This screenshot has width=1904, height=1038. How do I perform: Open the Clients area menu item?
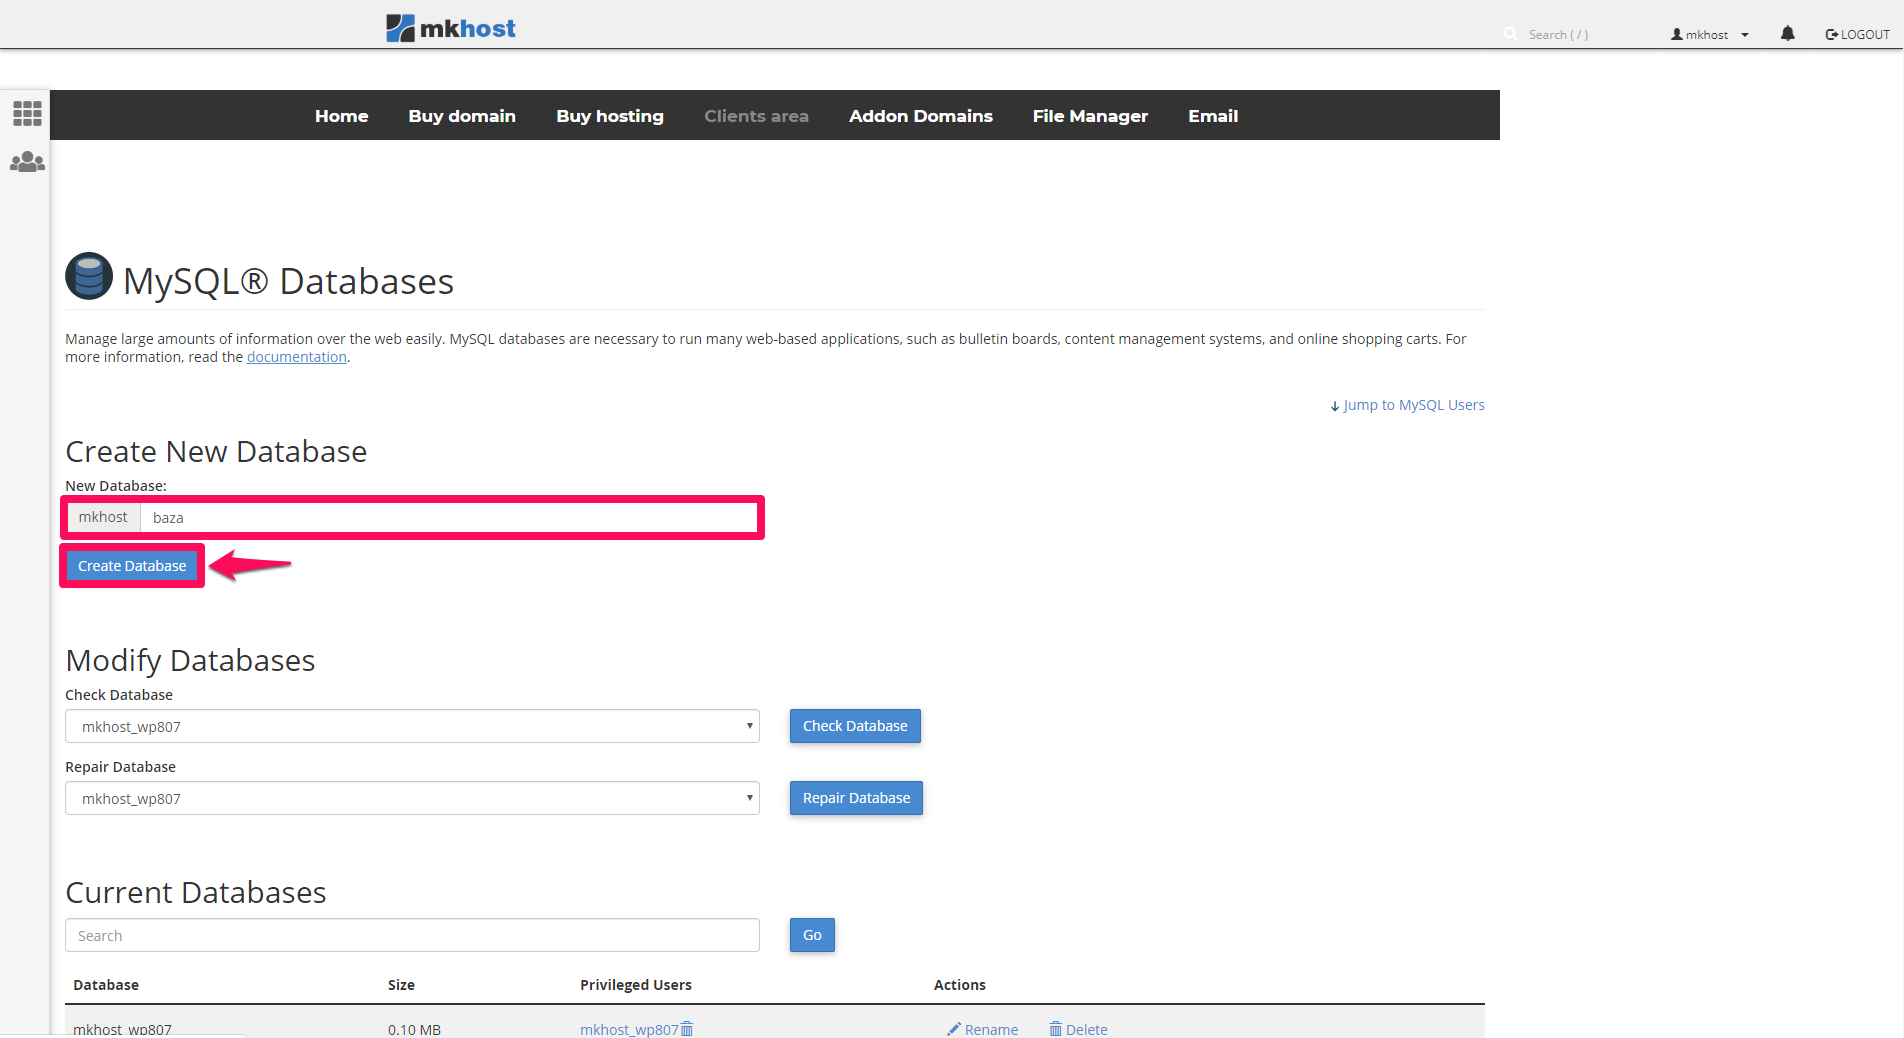coord(756,116)
